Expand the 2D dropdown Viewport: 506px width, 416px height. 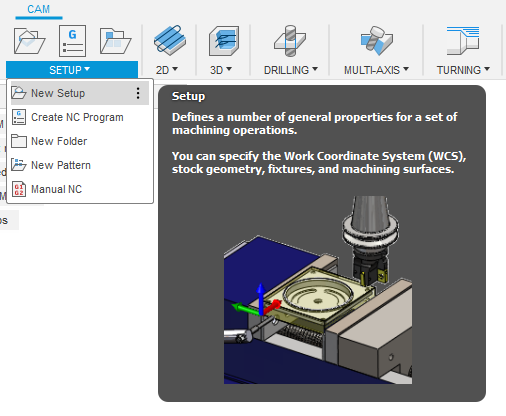(167, 70)
